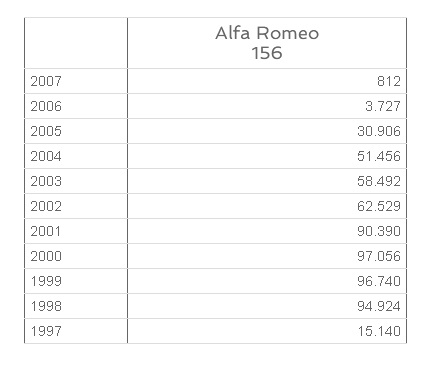Click the Alfa Romeo 156 column header

tap(267, 43)
